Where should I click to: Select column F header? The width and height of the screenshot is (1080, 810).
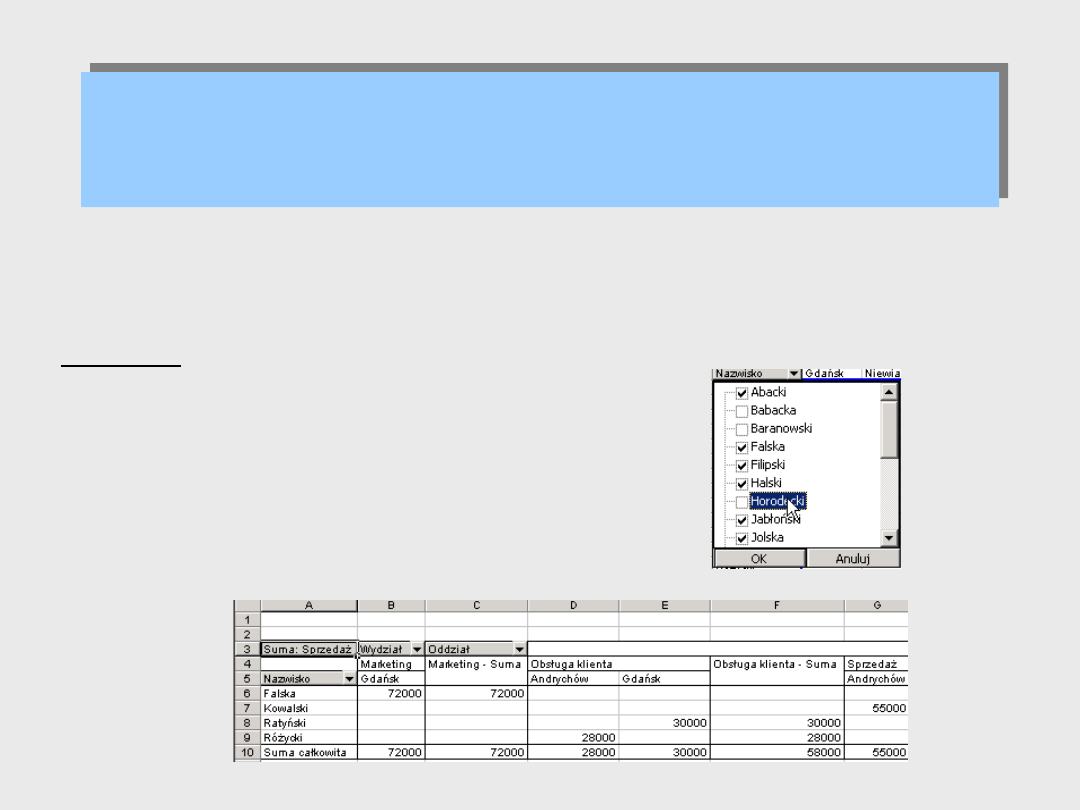(x=777, y=606)
